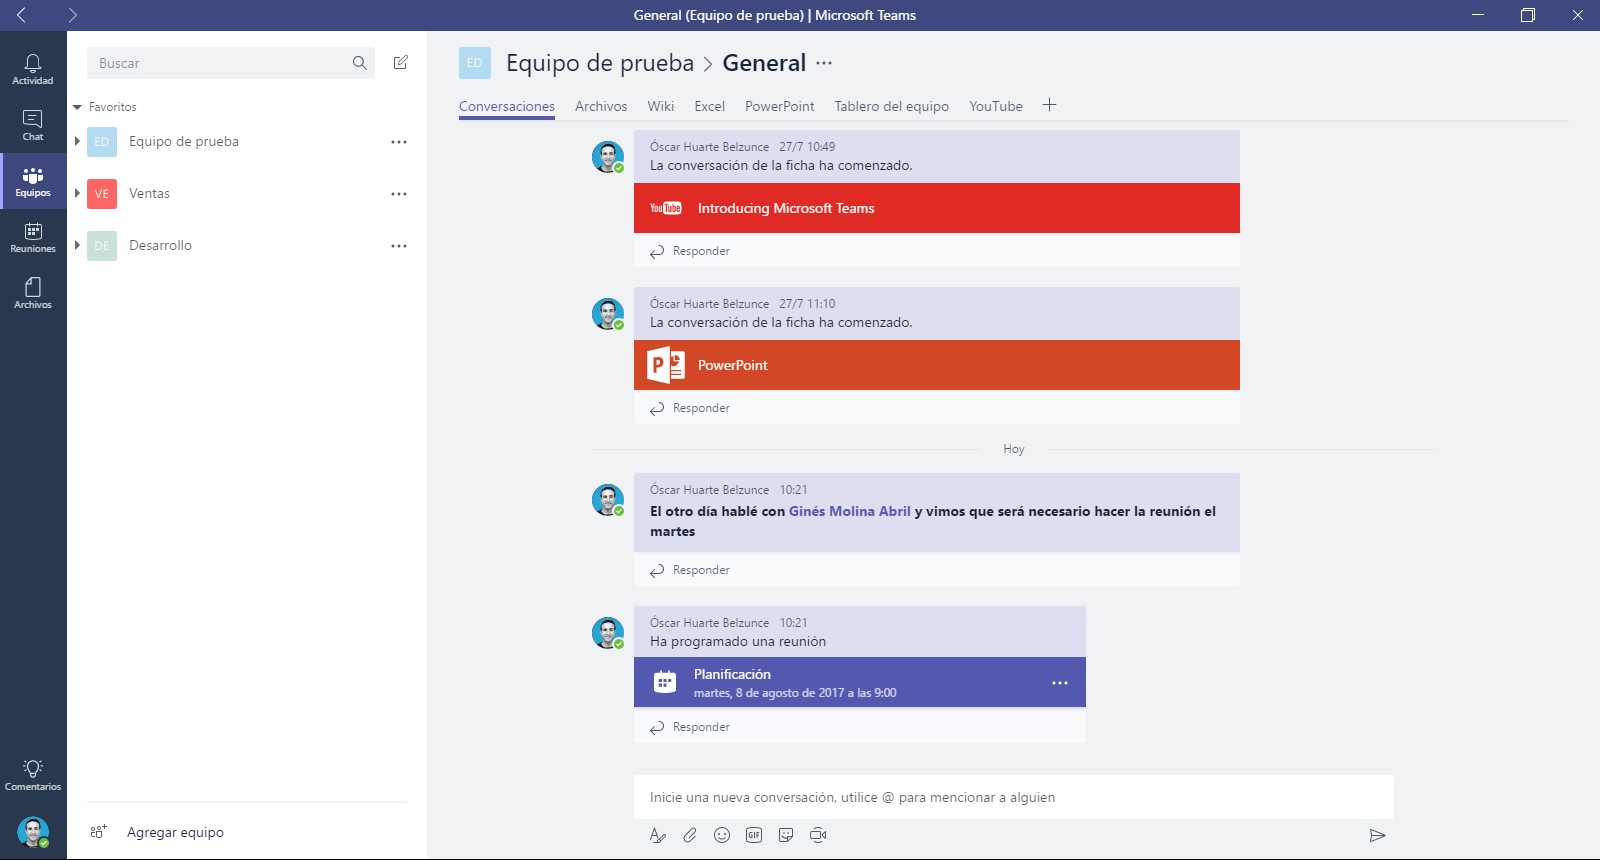This screenshot has width=1600, height=860.
Task: Open the Wiki tab
Action: 661,106
